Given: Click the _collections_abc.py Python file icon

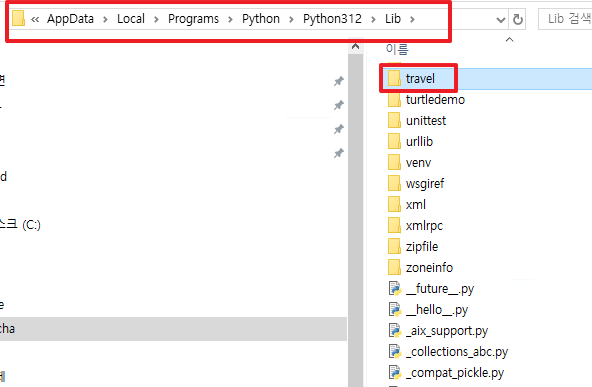Looking at the screenshot, I should tap(395, 352).
